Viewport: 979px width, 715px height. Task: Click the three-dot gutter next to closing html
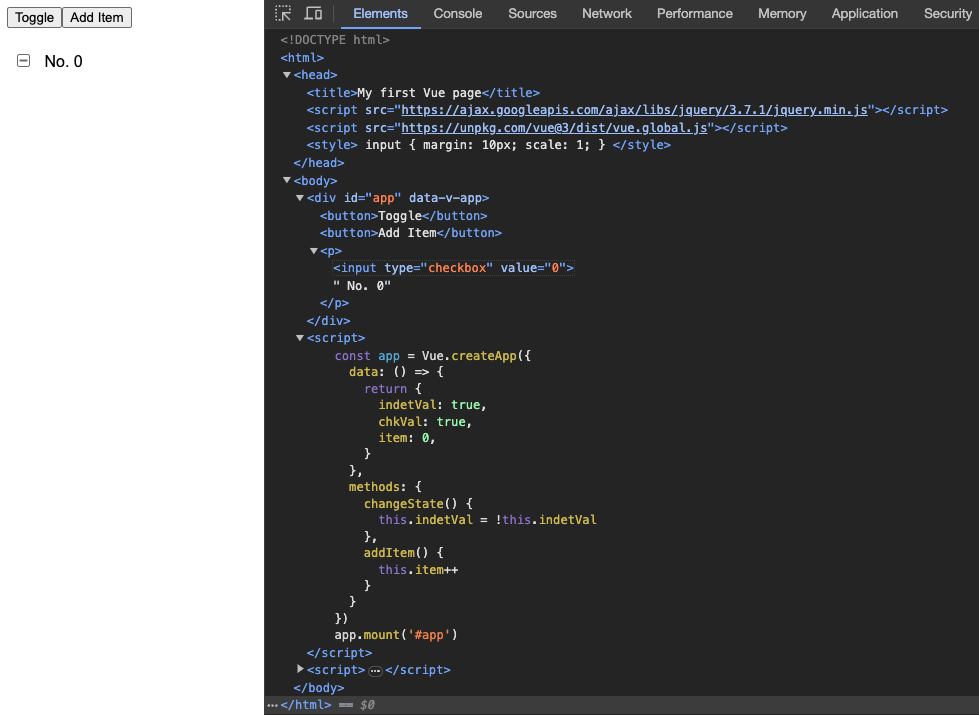[272, 705]
